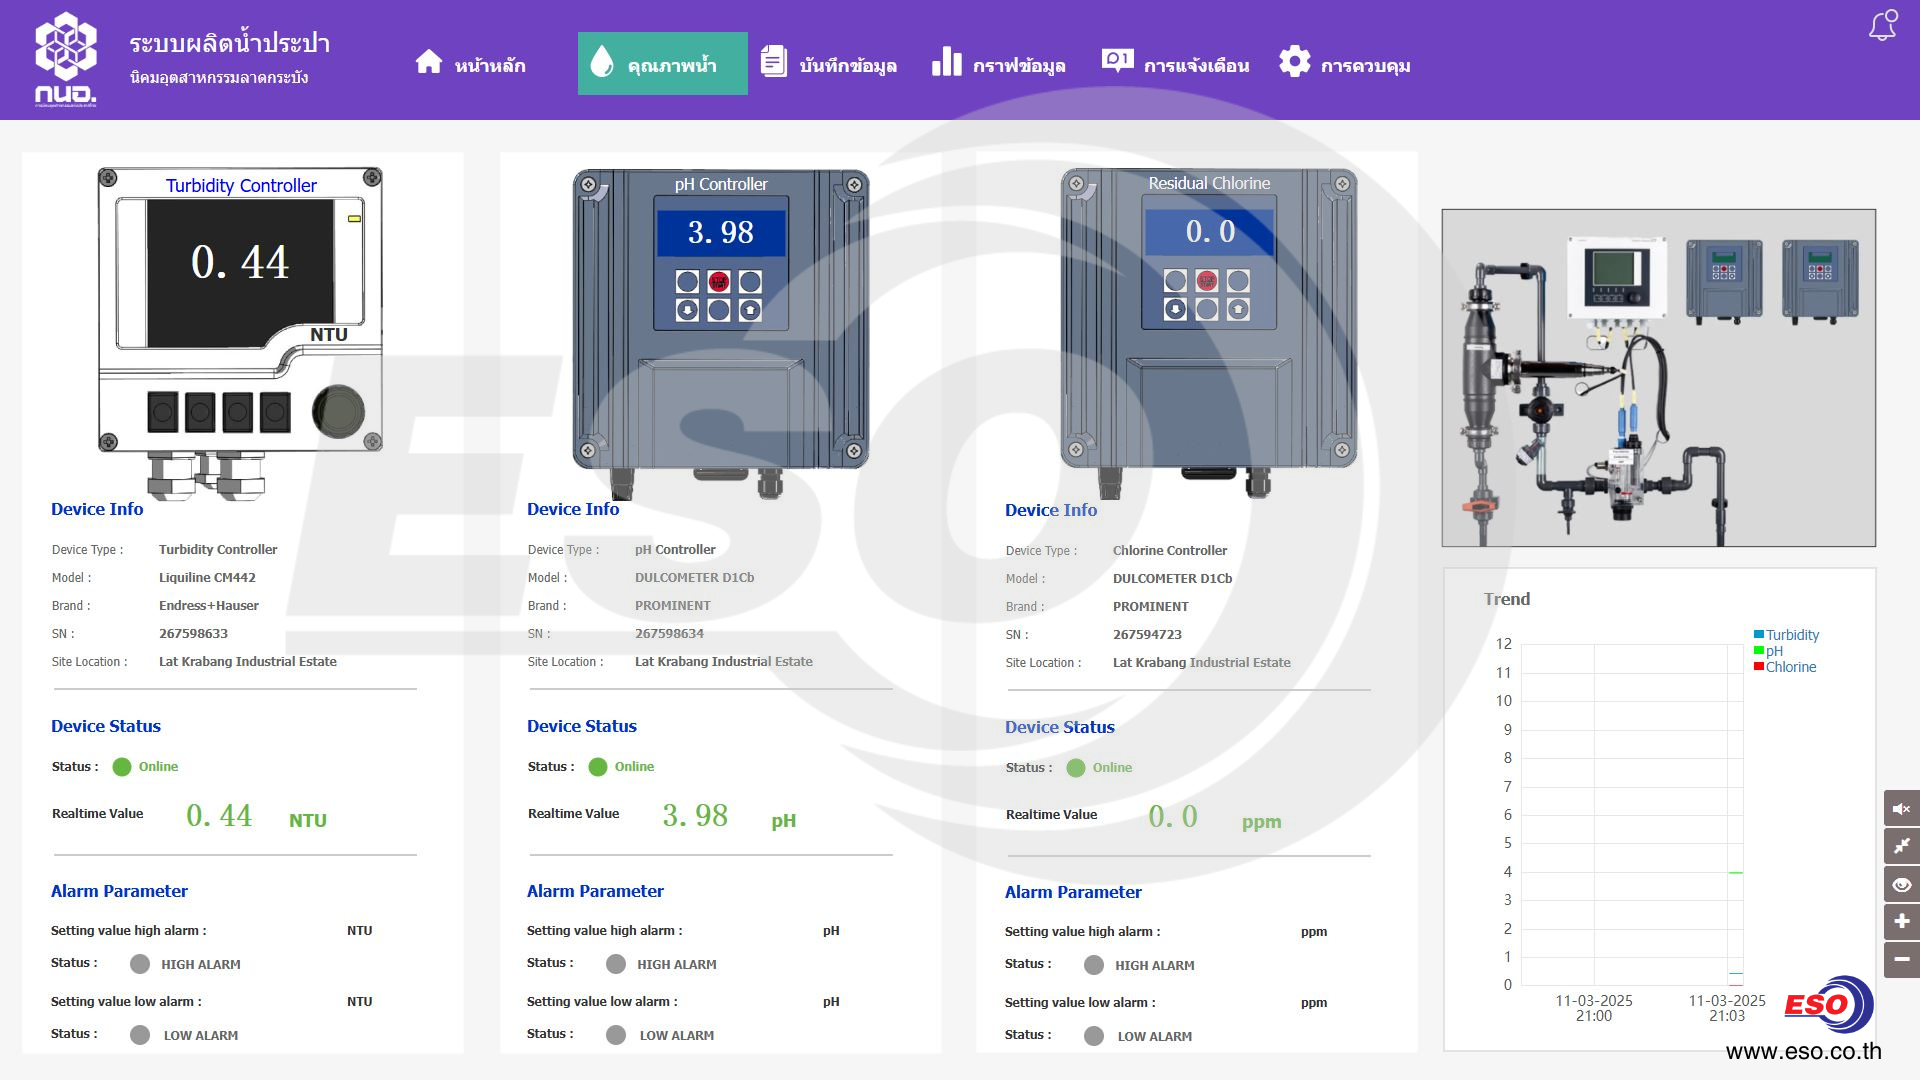
Task: Click the minus zoom-out icon
Action: 1901,959
